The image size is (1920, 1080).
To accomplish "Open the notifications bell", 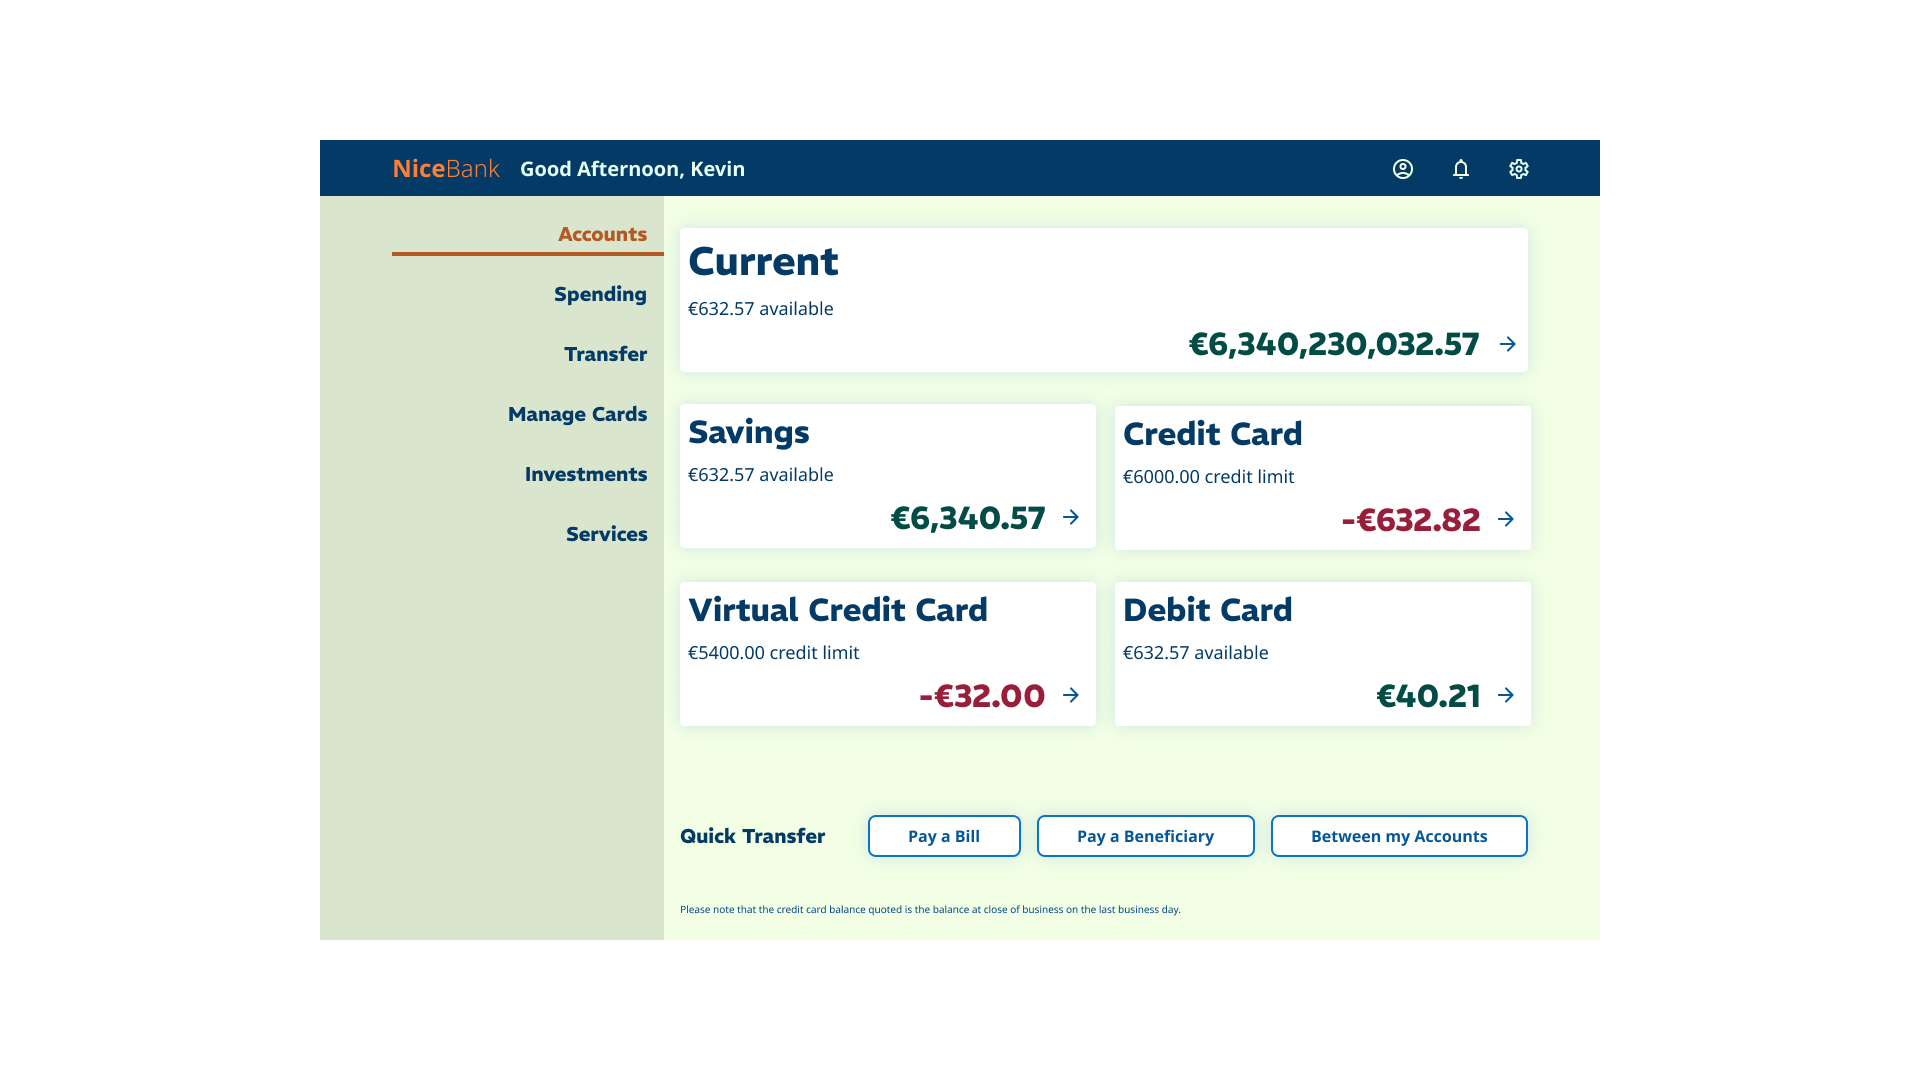I will pyautogui.click(x=1461, y=169).
